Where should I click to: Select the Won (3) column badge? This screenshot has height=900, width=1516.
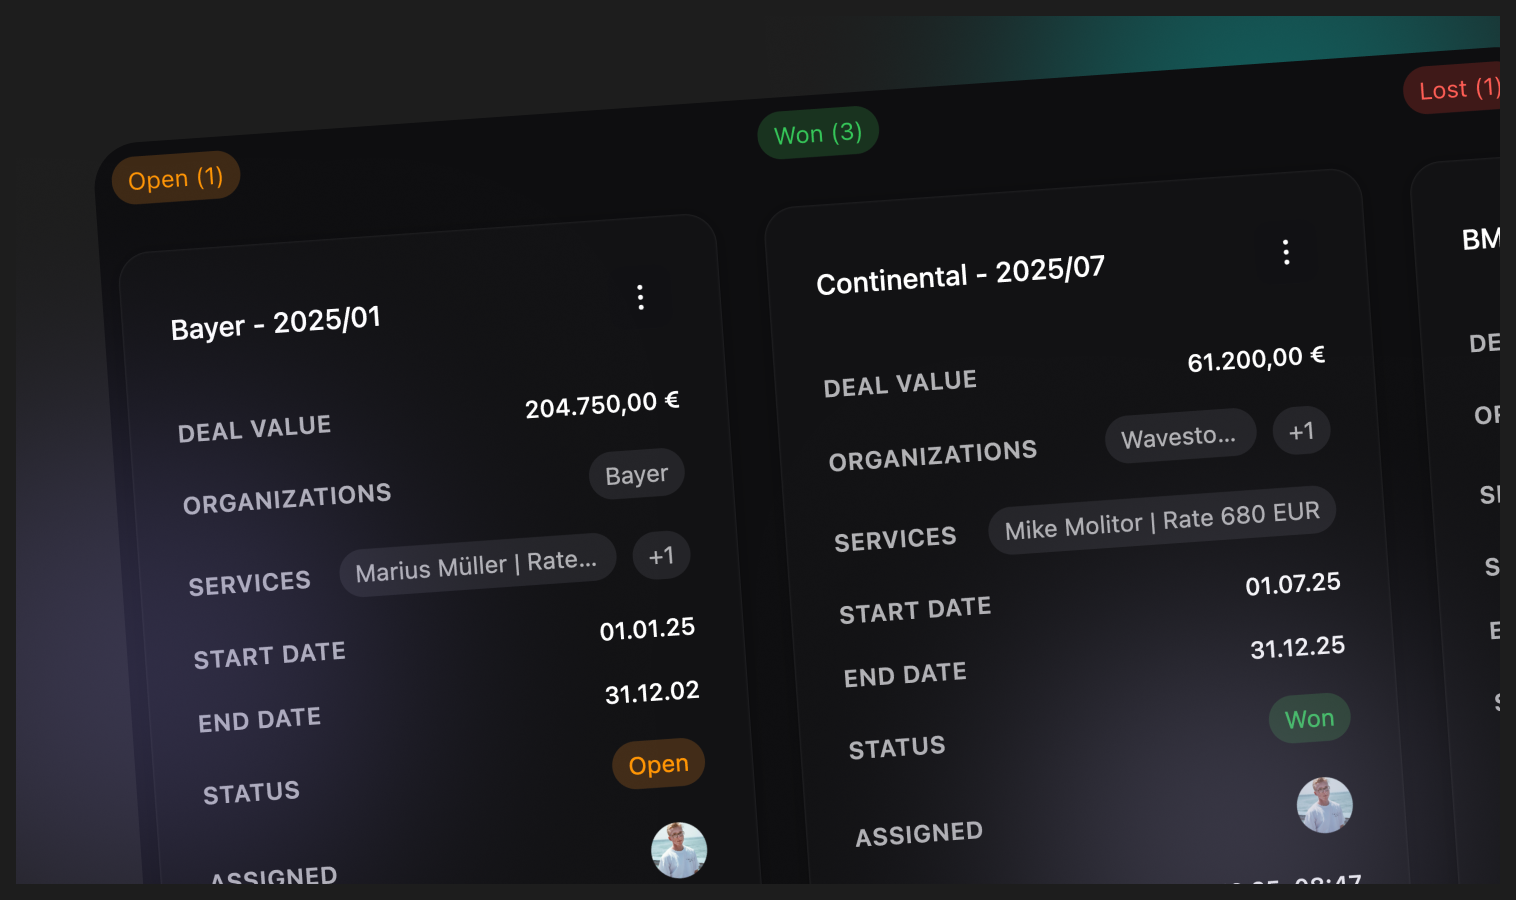[818, 133]
